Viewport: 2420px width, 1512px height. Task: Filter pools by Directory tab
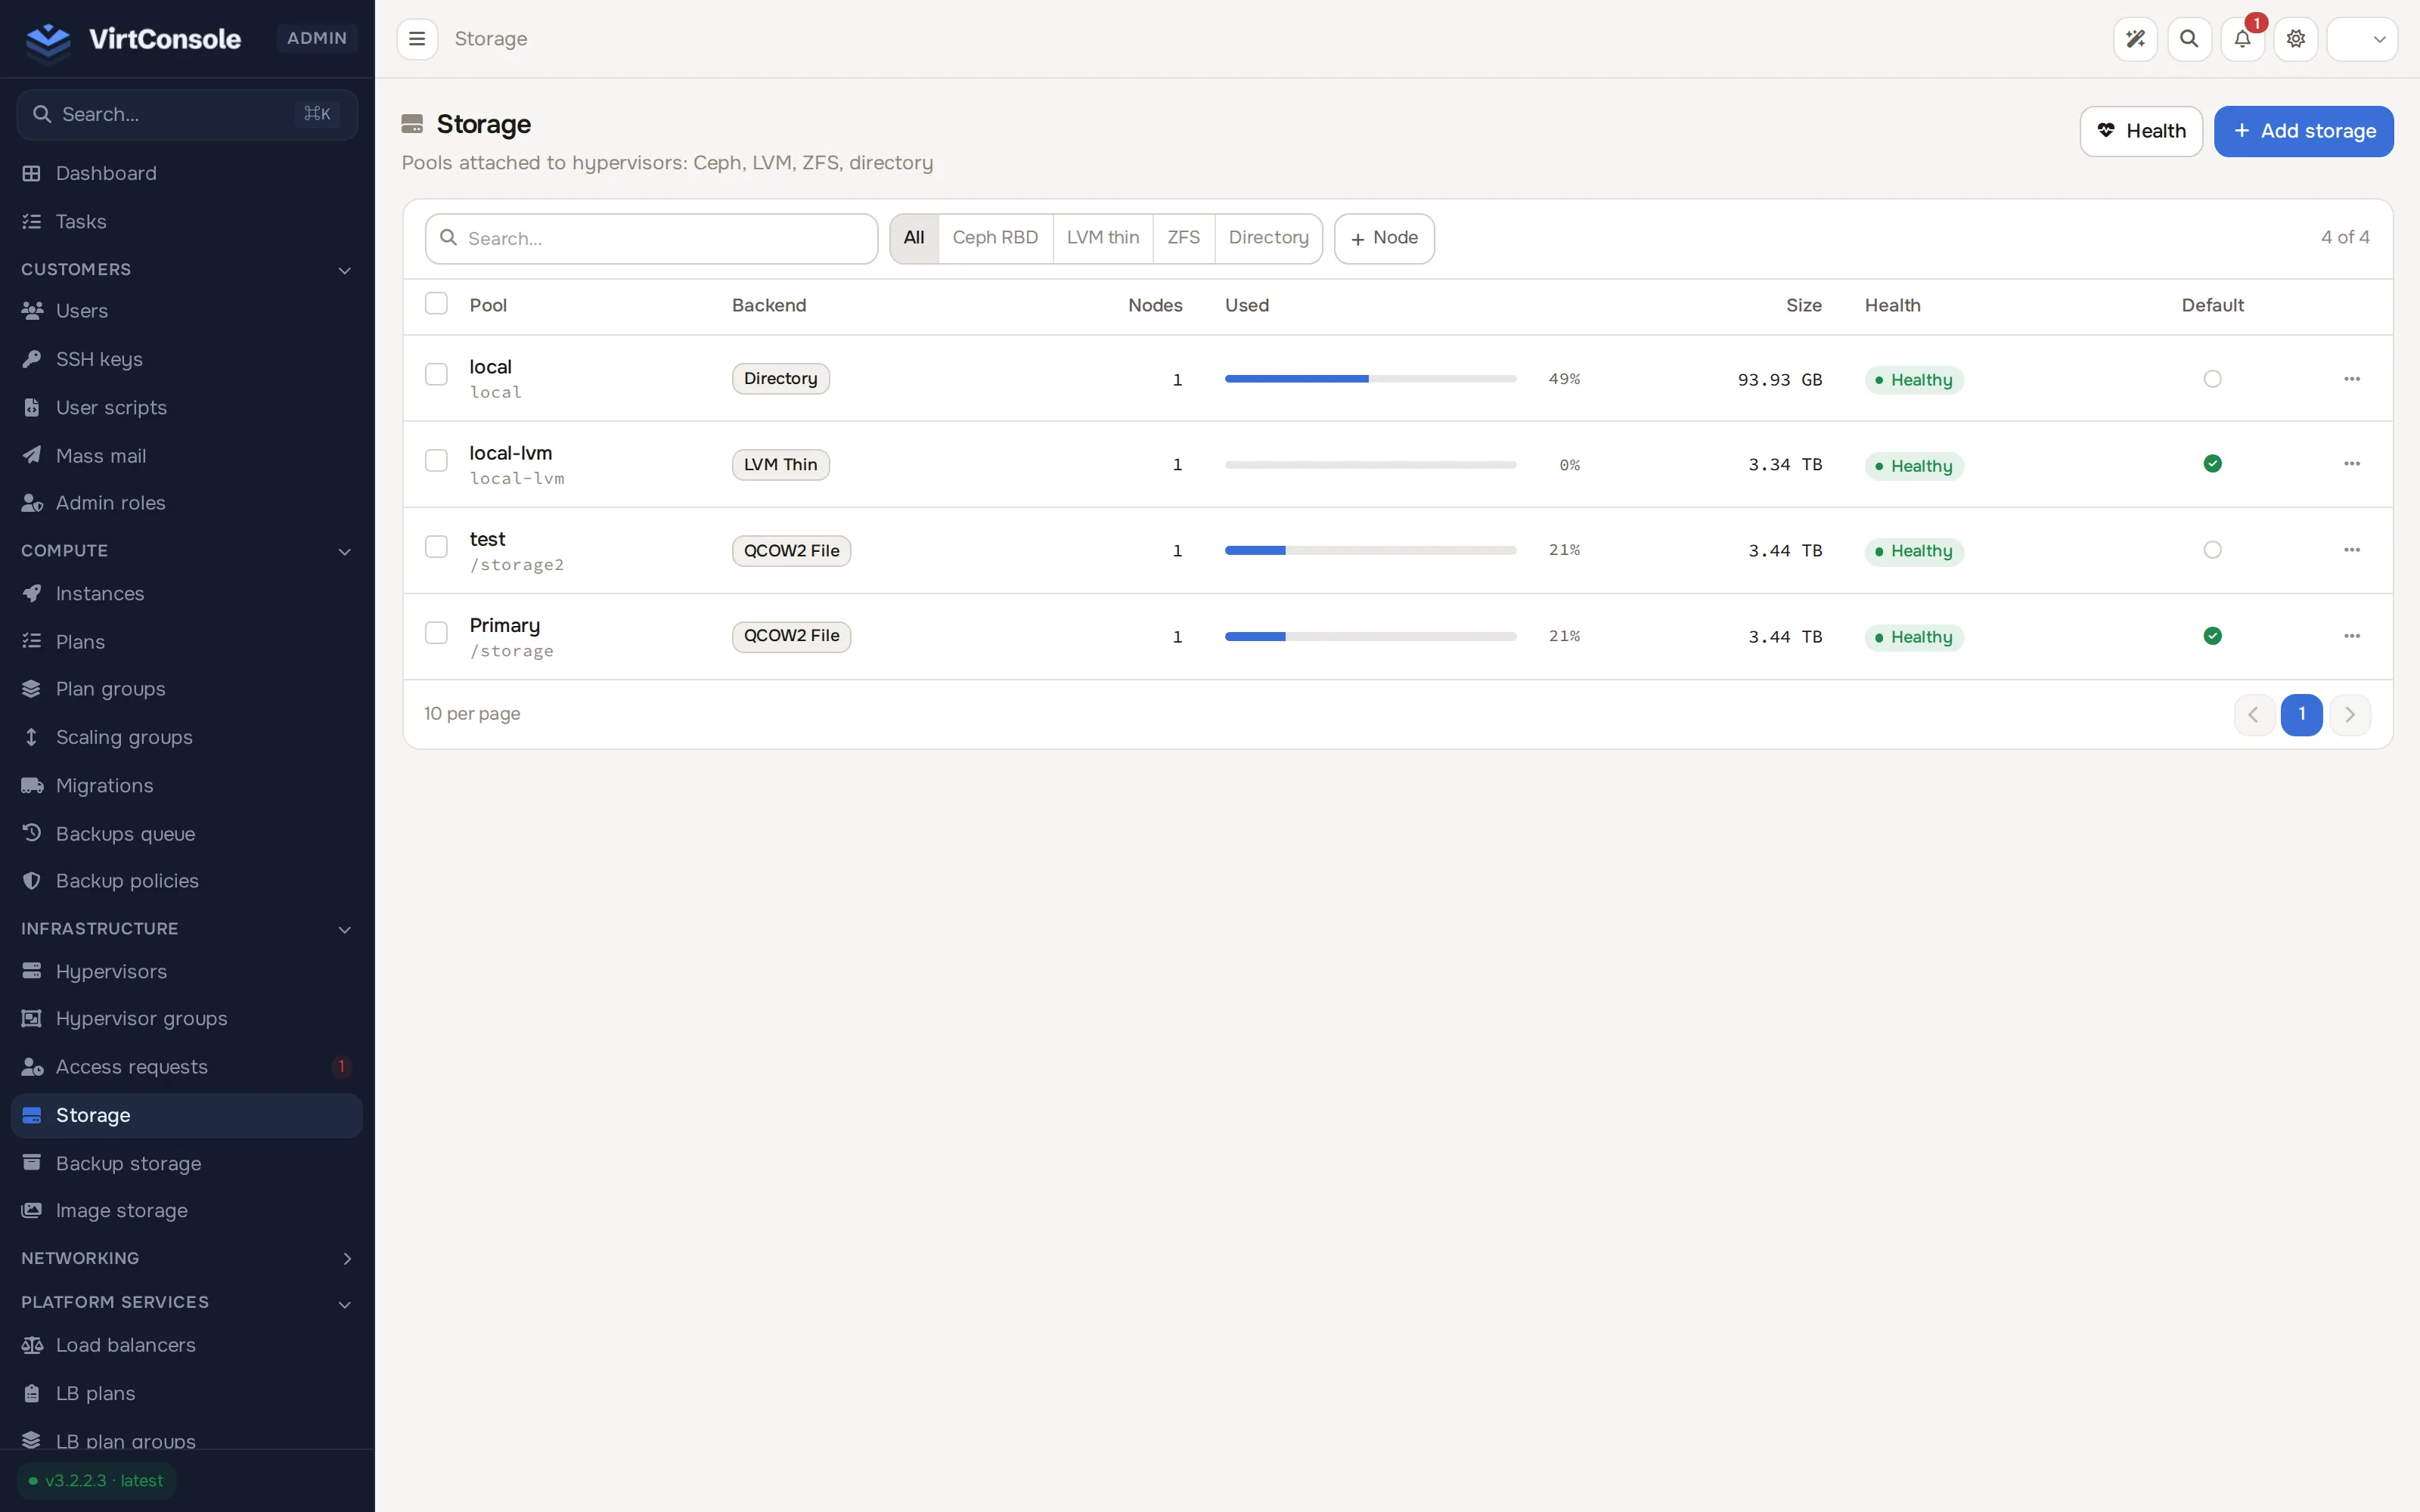pyautogui.click(x=1268, y=238)
